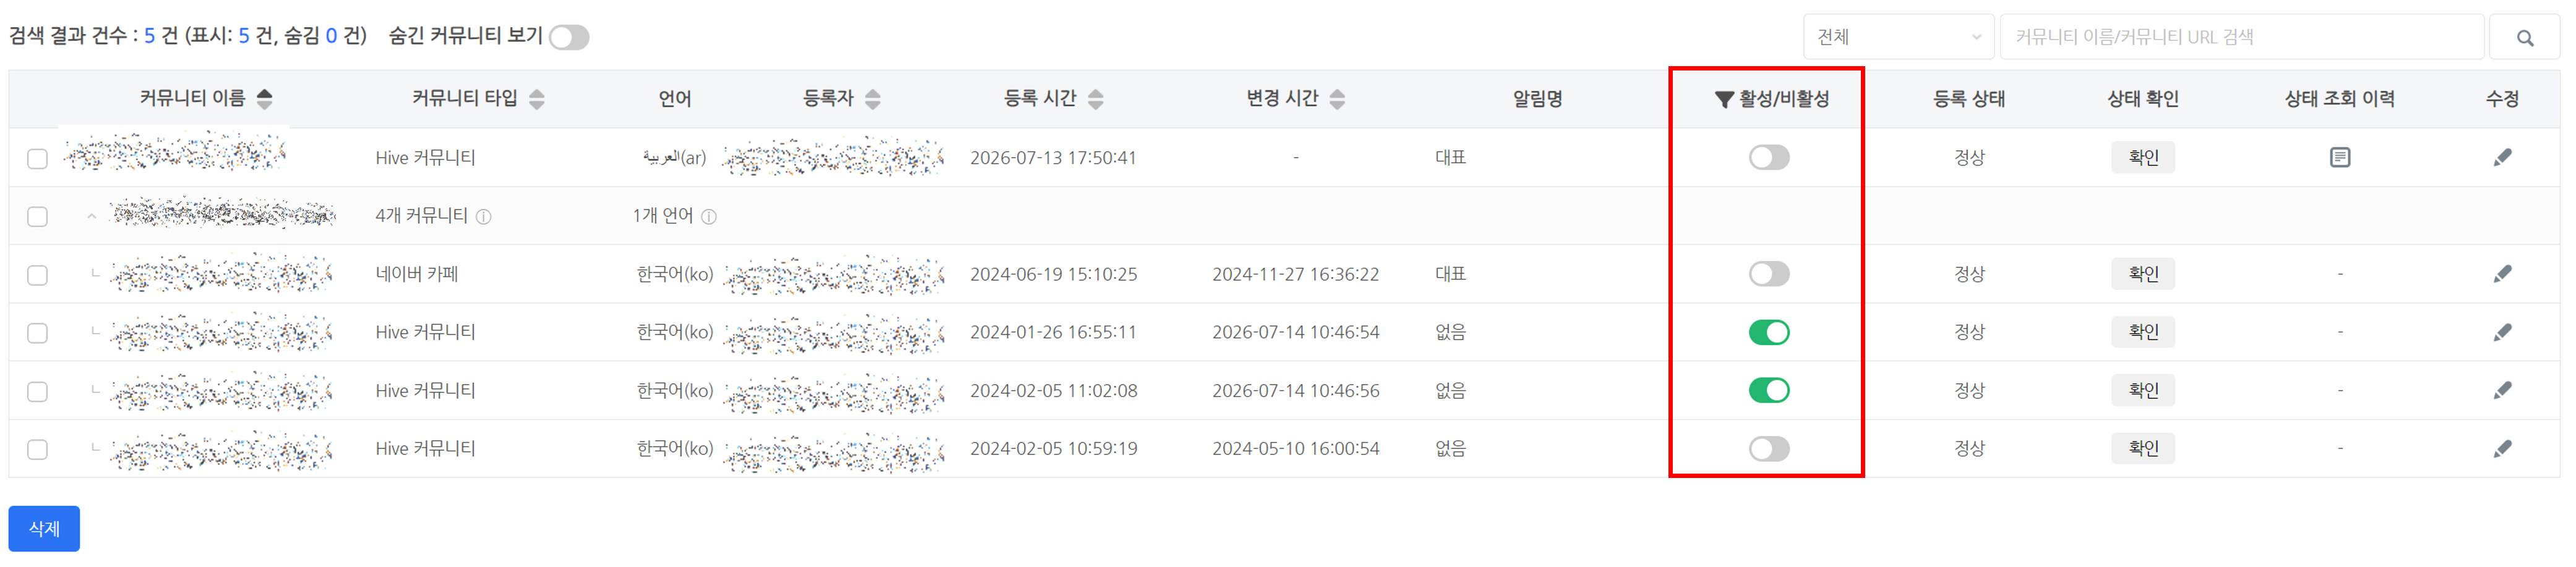Enable the active toggle for 네이버 카페 row

tap(1768, 274)
